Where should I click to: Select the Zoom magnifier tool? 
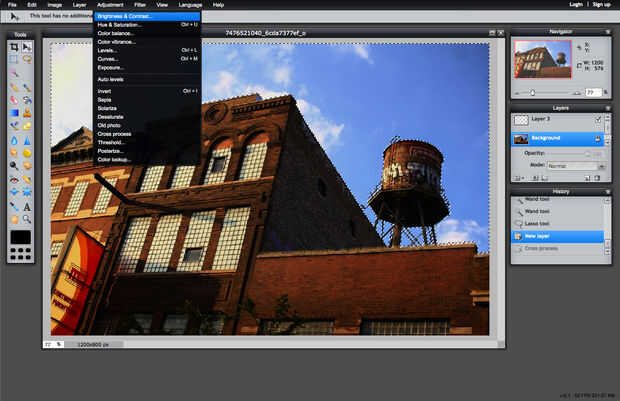(x=27, y=219)
